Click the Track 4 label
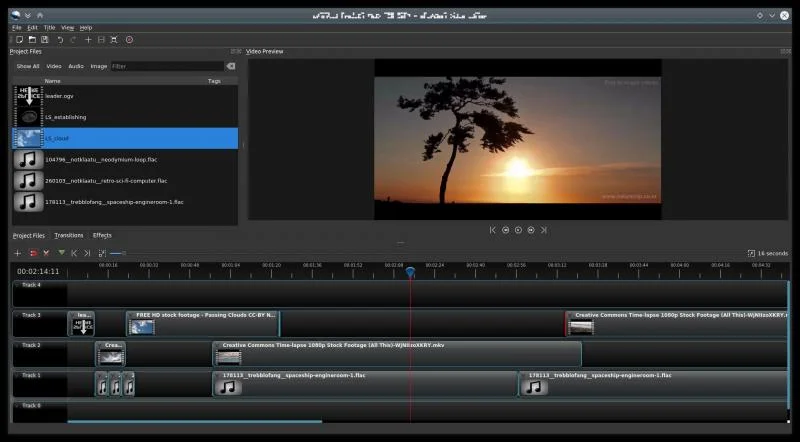This screenshot has width=800, height=442. tap(31, 285)
